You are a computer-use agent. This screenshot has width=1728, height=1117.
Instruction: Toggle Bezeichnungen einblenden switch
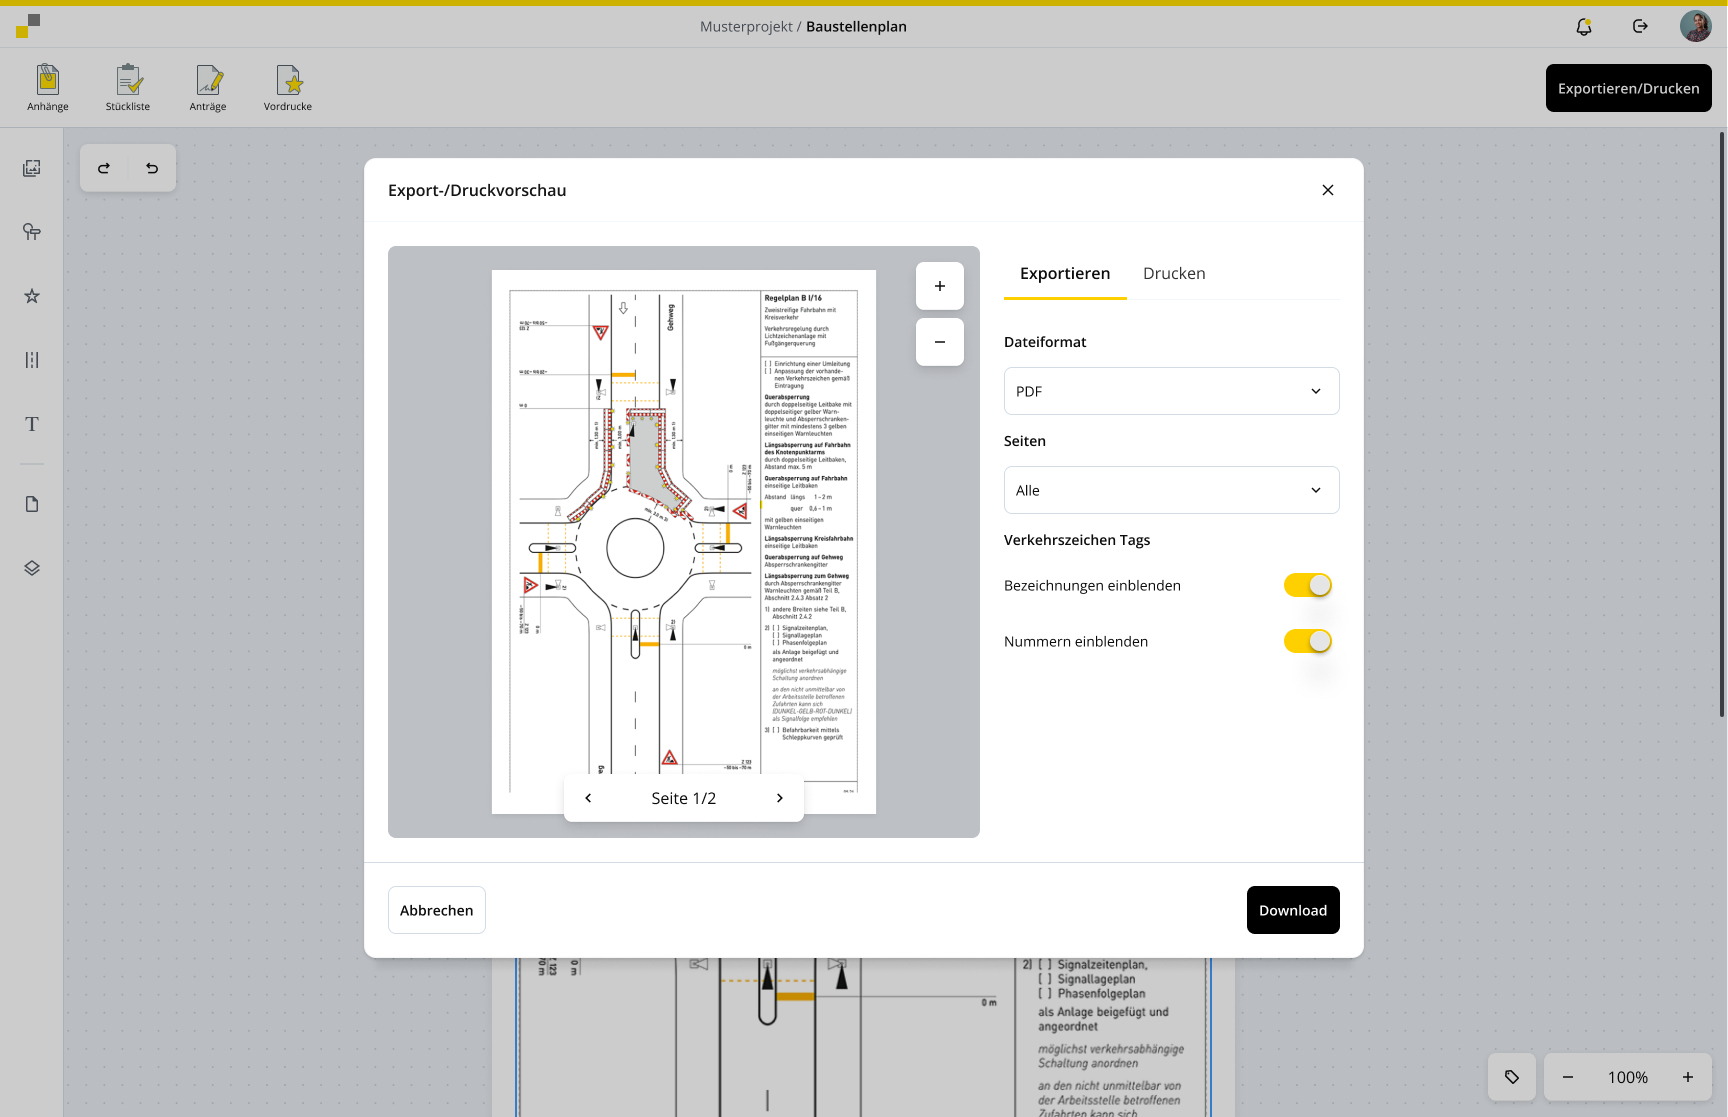[x=1308, y=585]
